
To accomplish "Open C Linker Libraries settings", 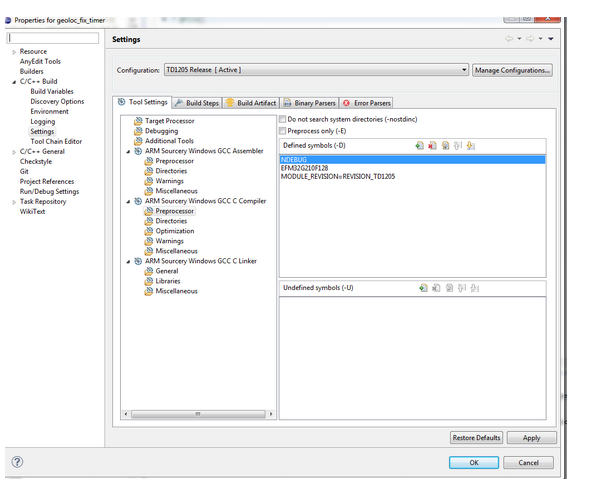I will coord(168,281).
